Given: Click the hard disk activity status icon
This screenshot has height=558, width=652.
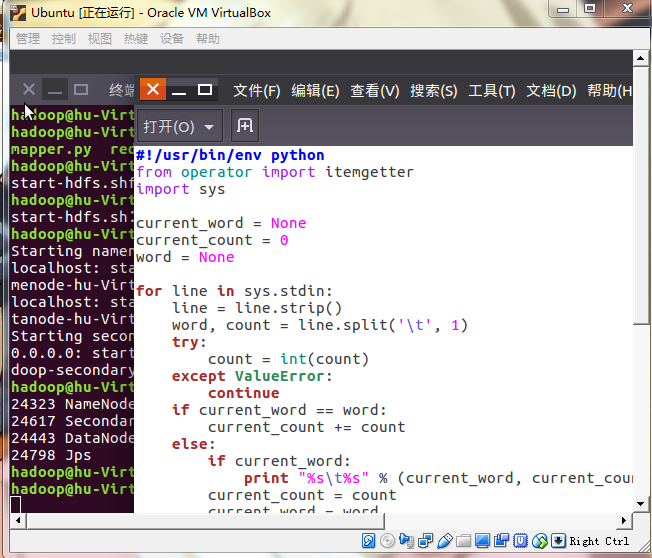Looking at the screenshot, I should [368, 541].
